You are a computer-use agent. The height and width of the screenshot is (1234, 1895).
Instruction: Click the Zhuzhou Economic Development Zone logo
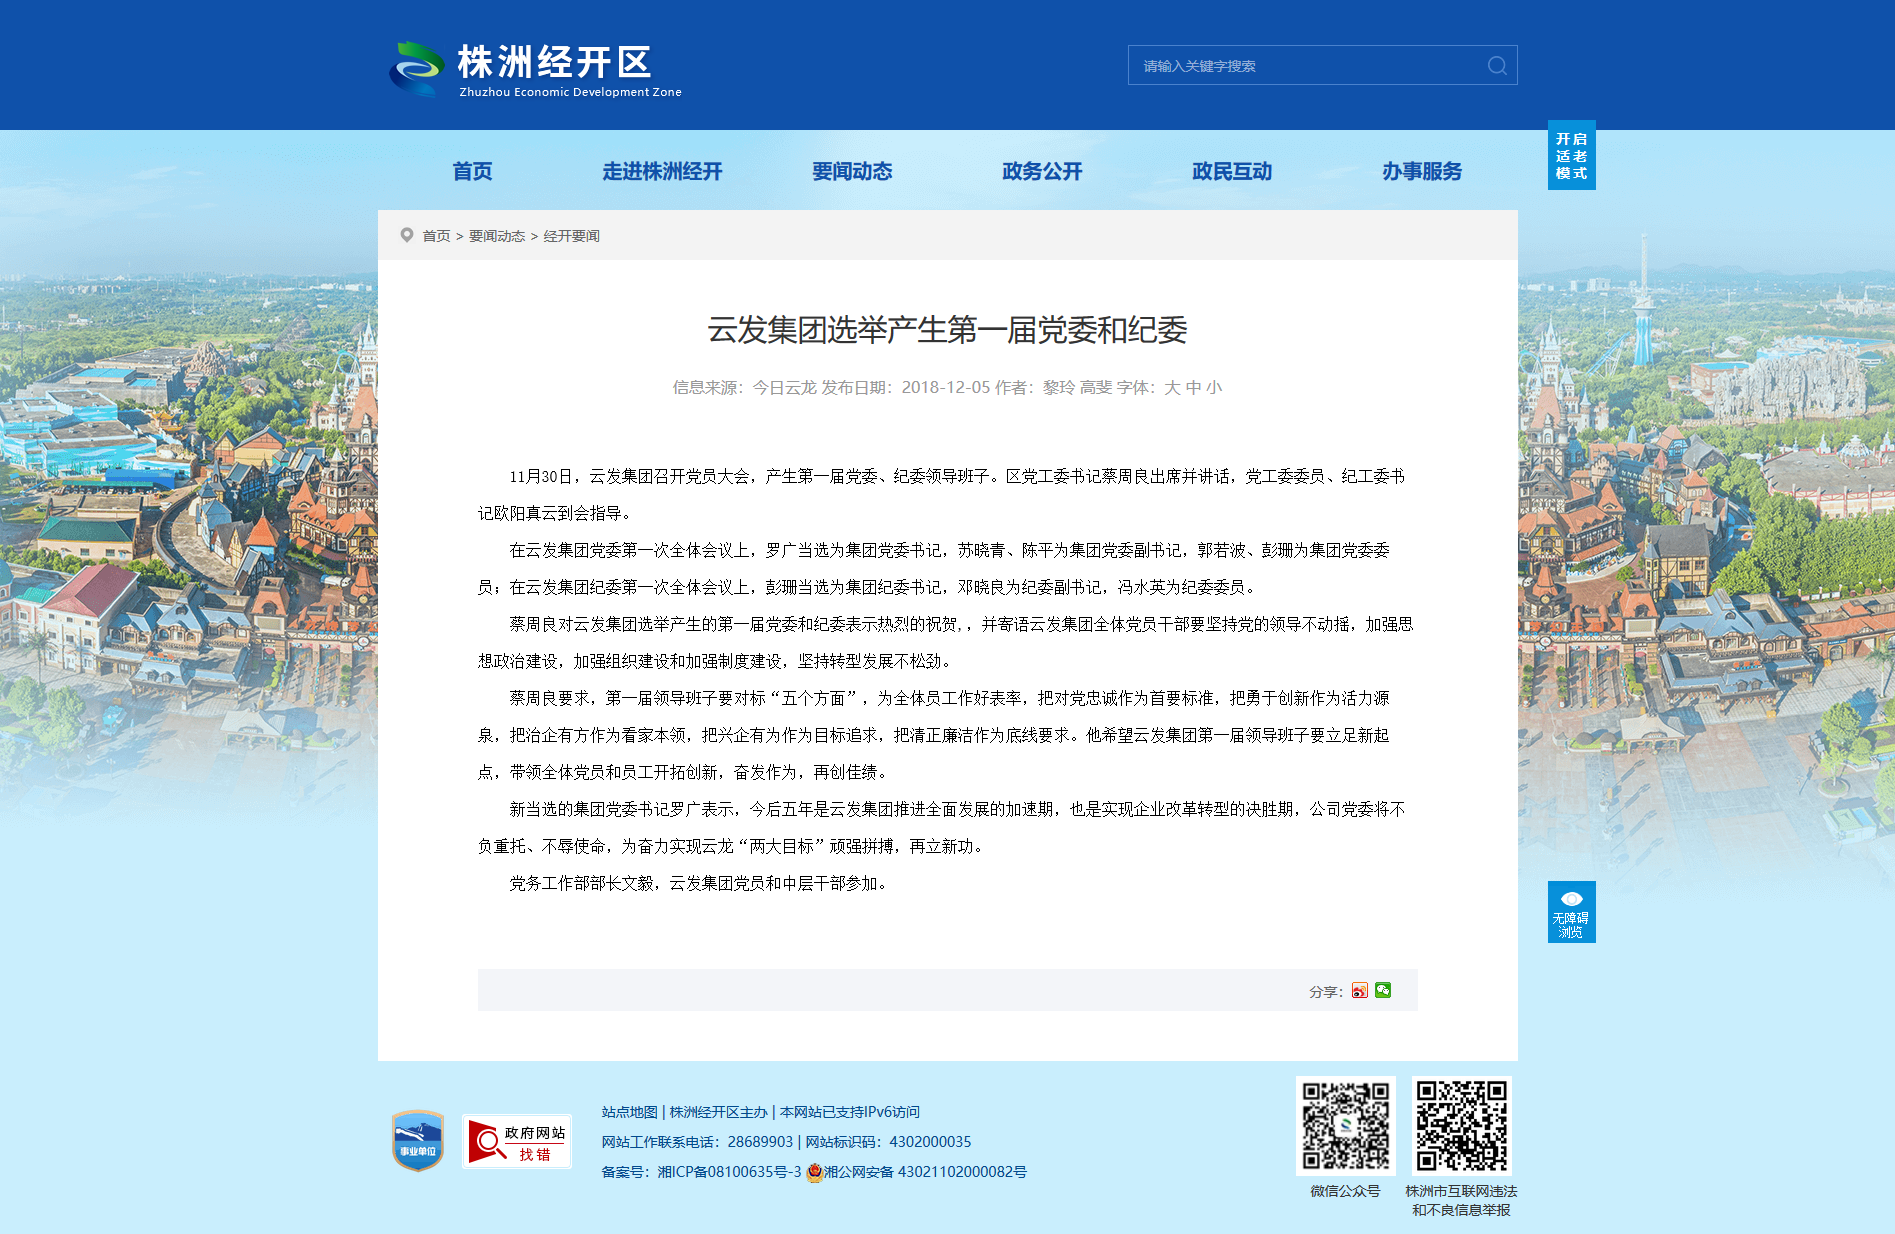point(535,68)
